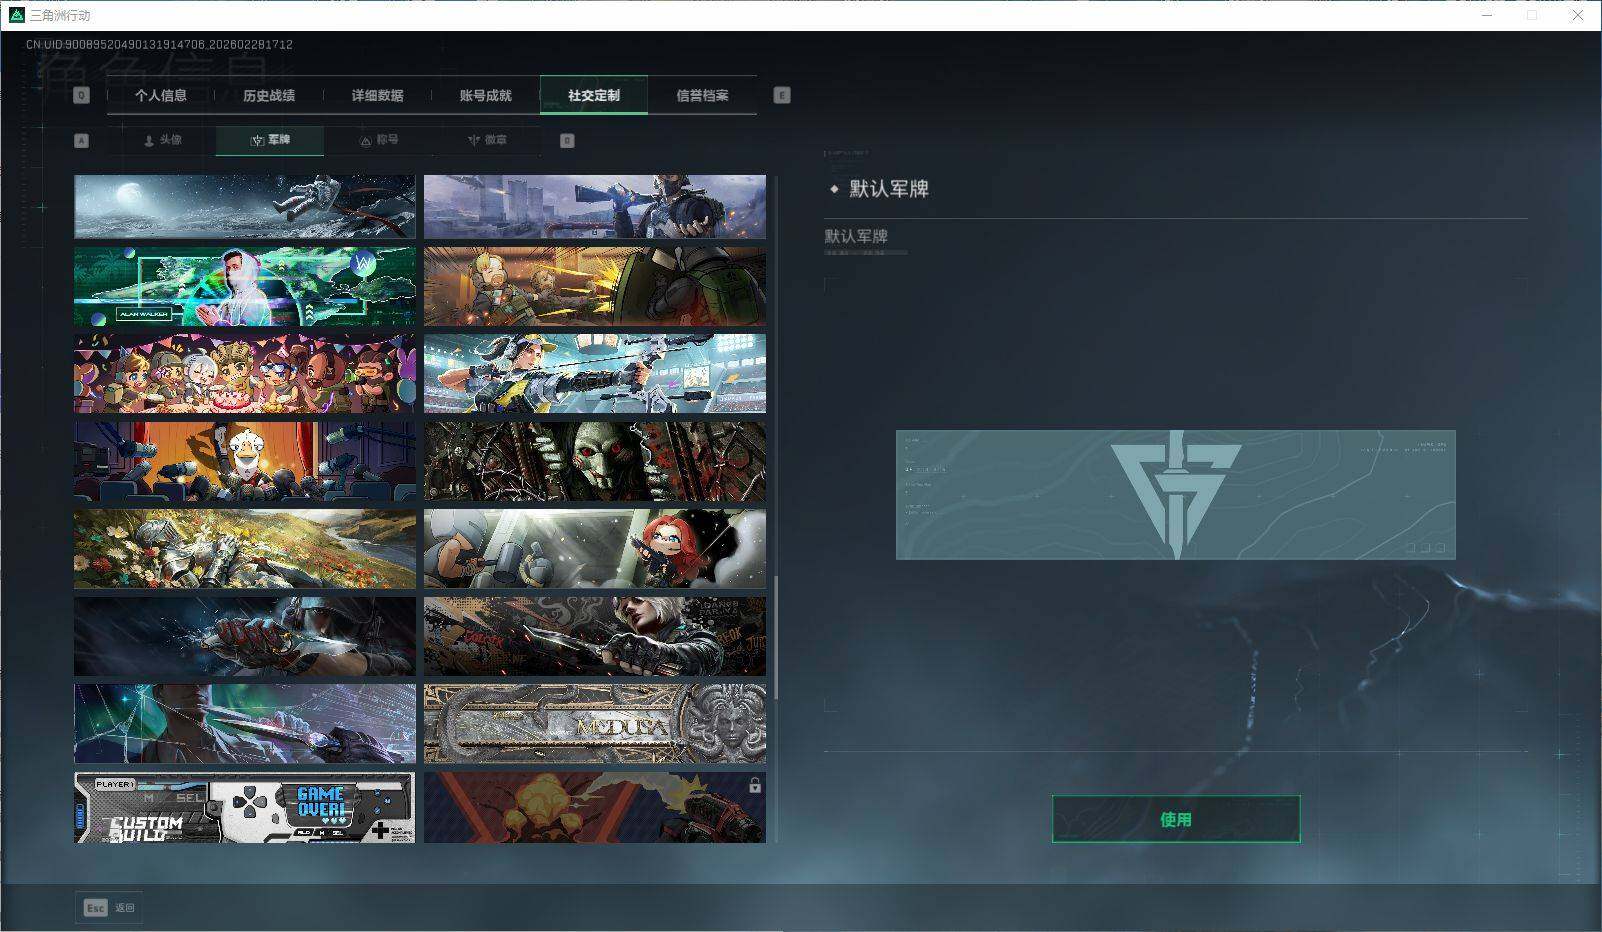1602x932 pixels.
Task: Click the 社交定制 tab
Action: tap(594, 95)
